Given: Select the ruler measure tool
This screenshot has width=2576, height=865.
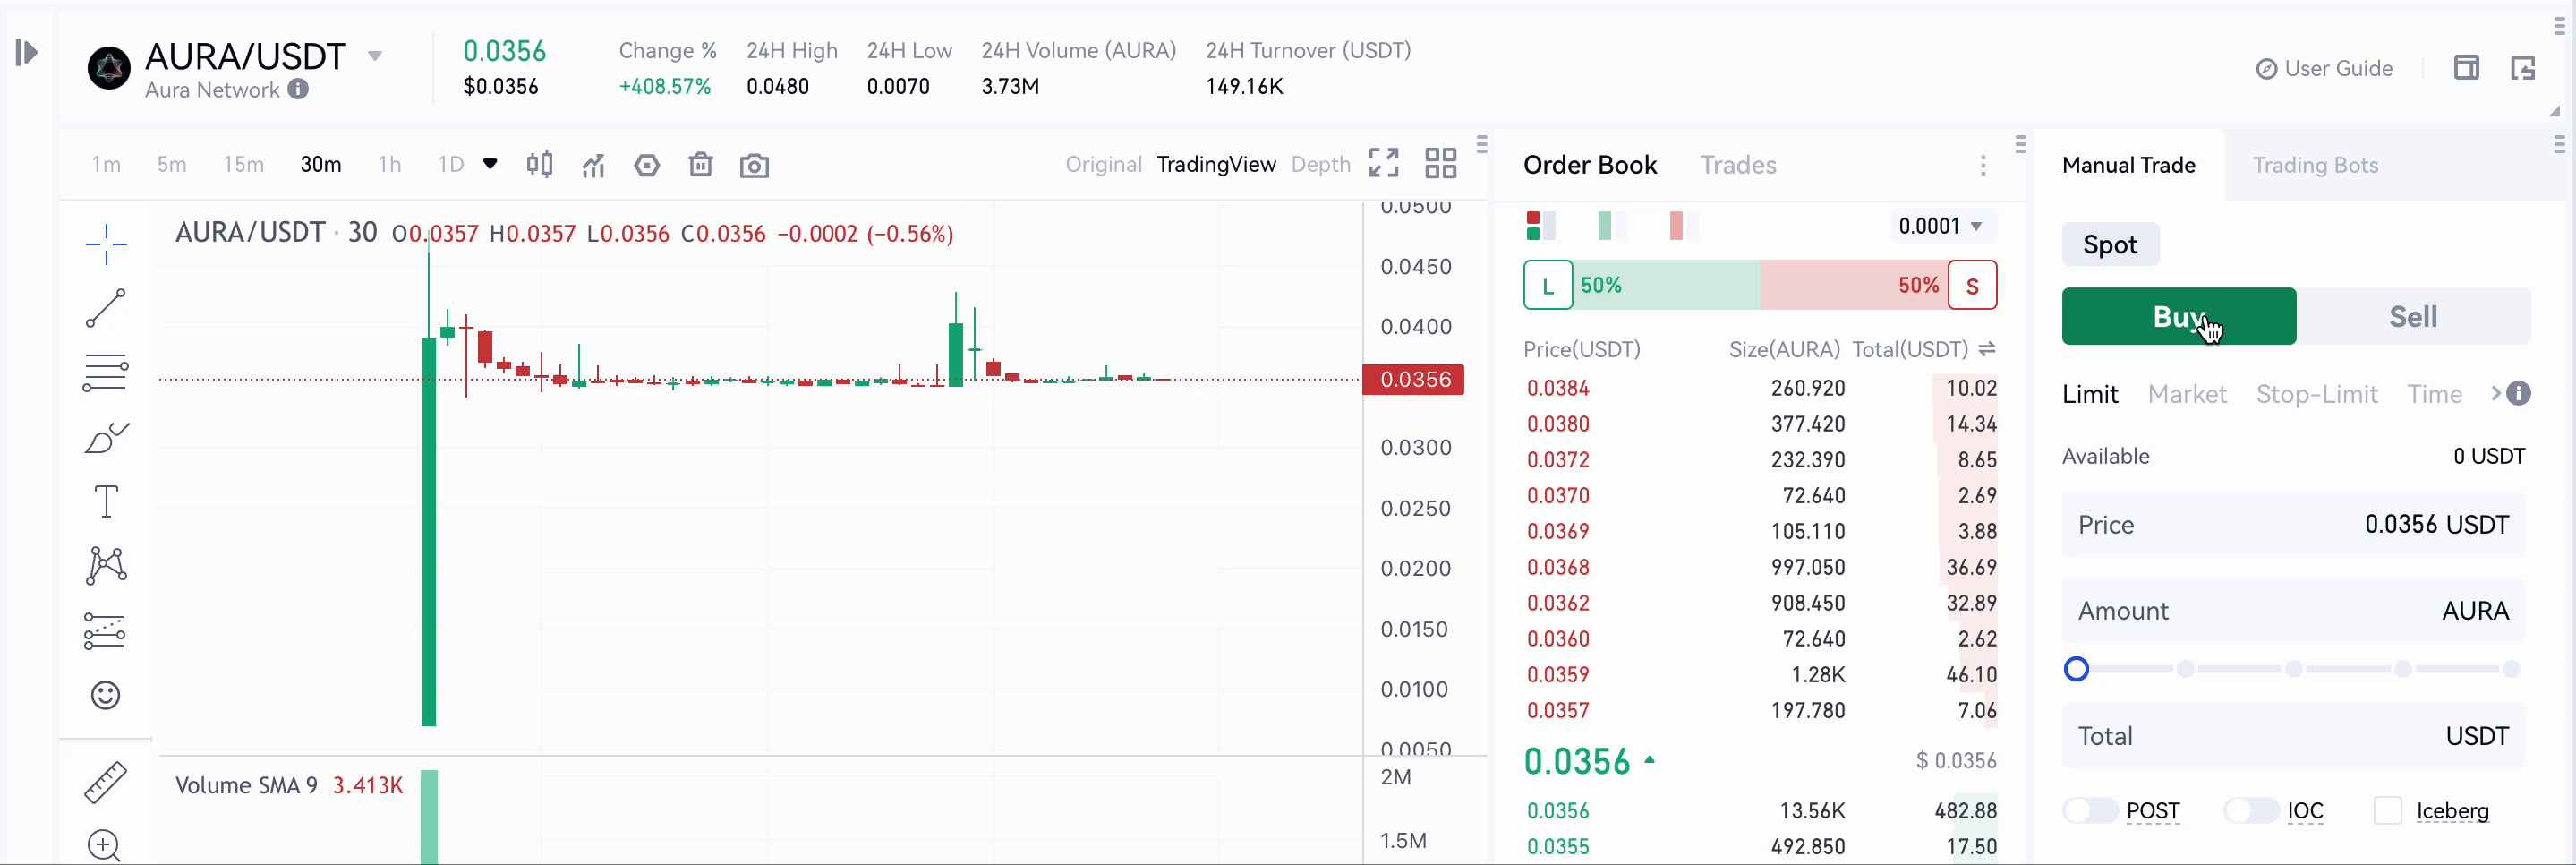Looking at the screenshot, I should click(105, 782).
